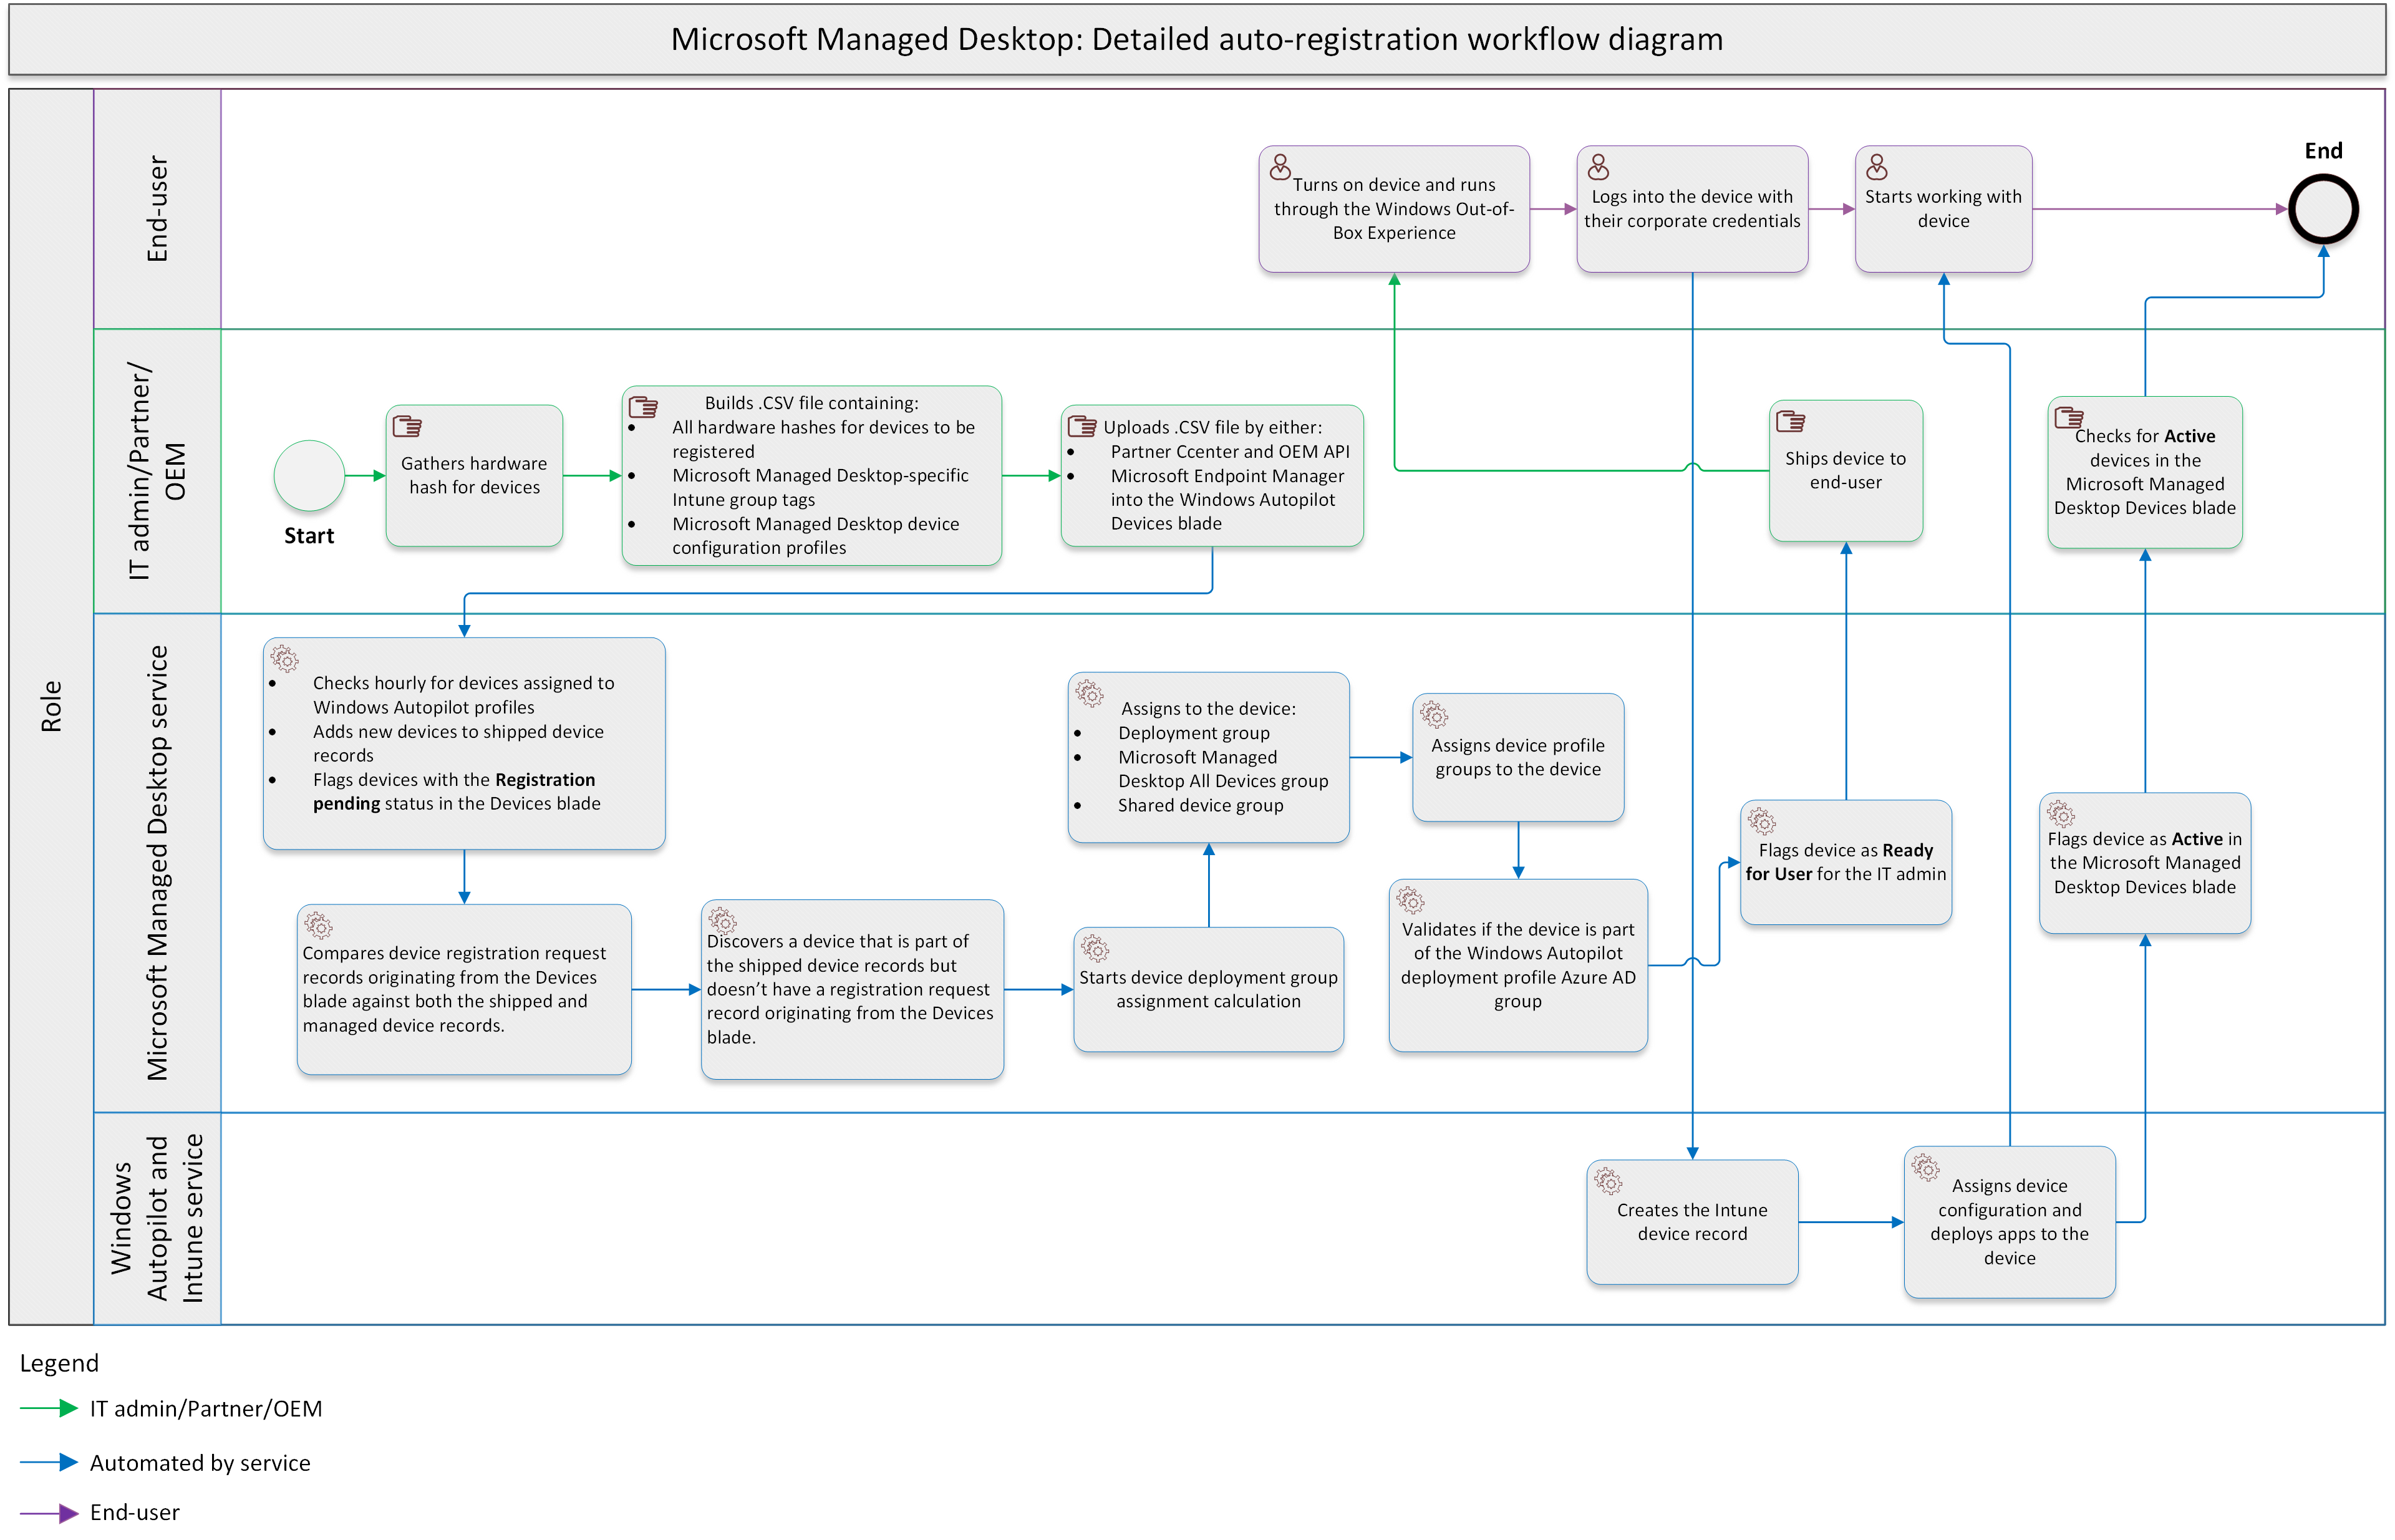This screenshot has height=1540, width=2395.
Task: Click user icon in Logs into device box
Action: (1597, 167)
